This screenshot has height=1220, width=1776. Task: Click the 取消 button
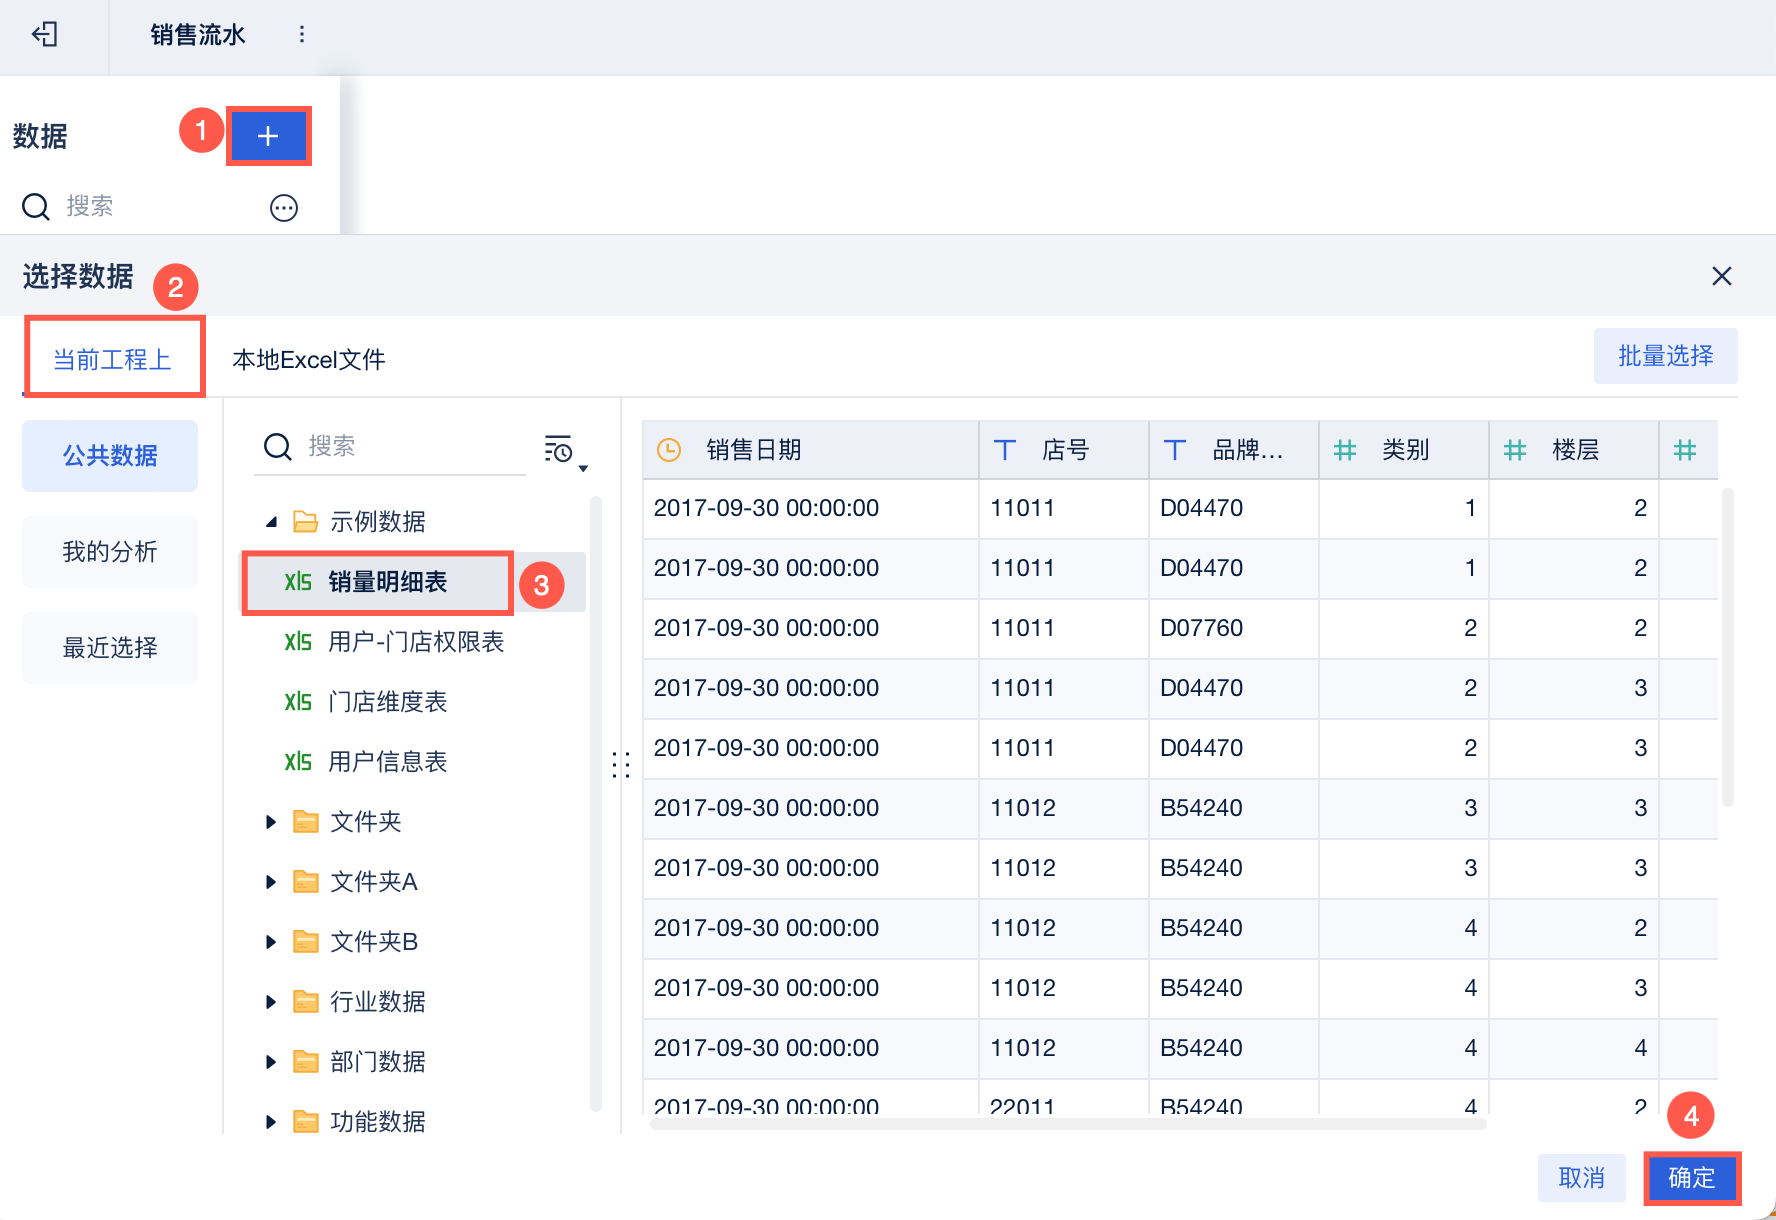1582,1178
